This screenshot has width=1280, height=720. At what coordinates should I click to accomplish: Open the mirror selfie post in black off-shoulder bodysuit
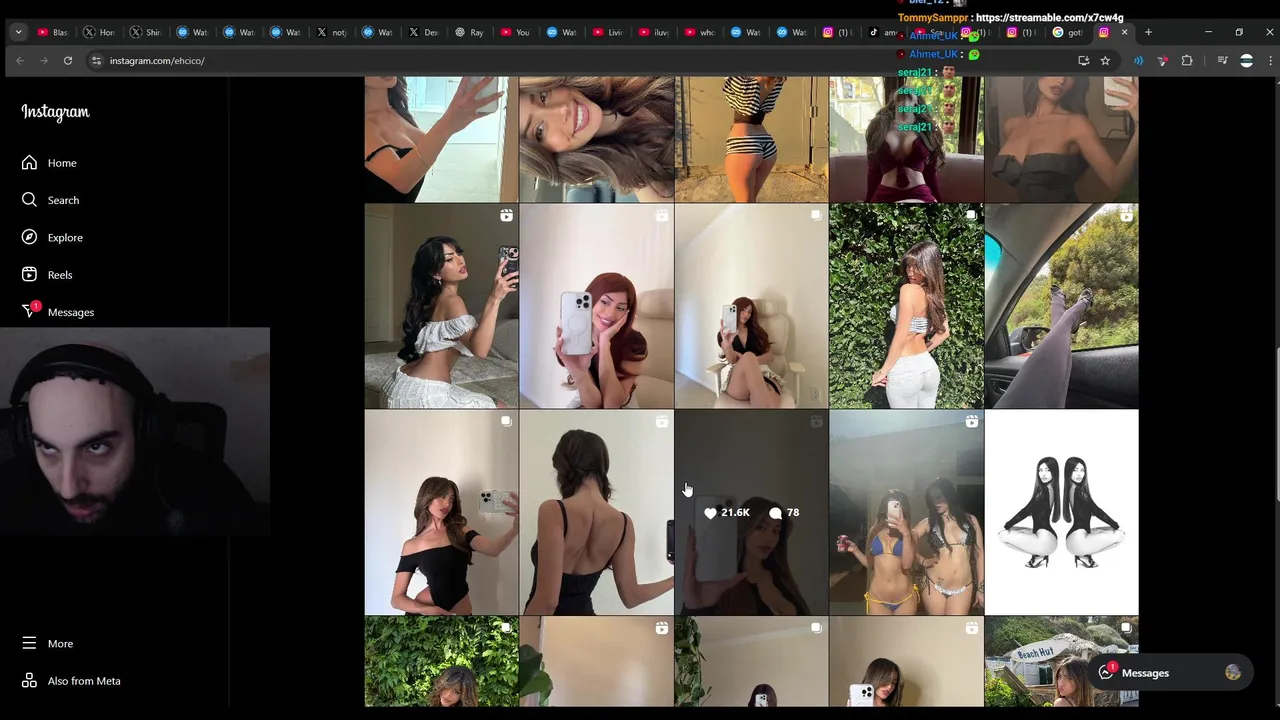441,512
